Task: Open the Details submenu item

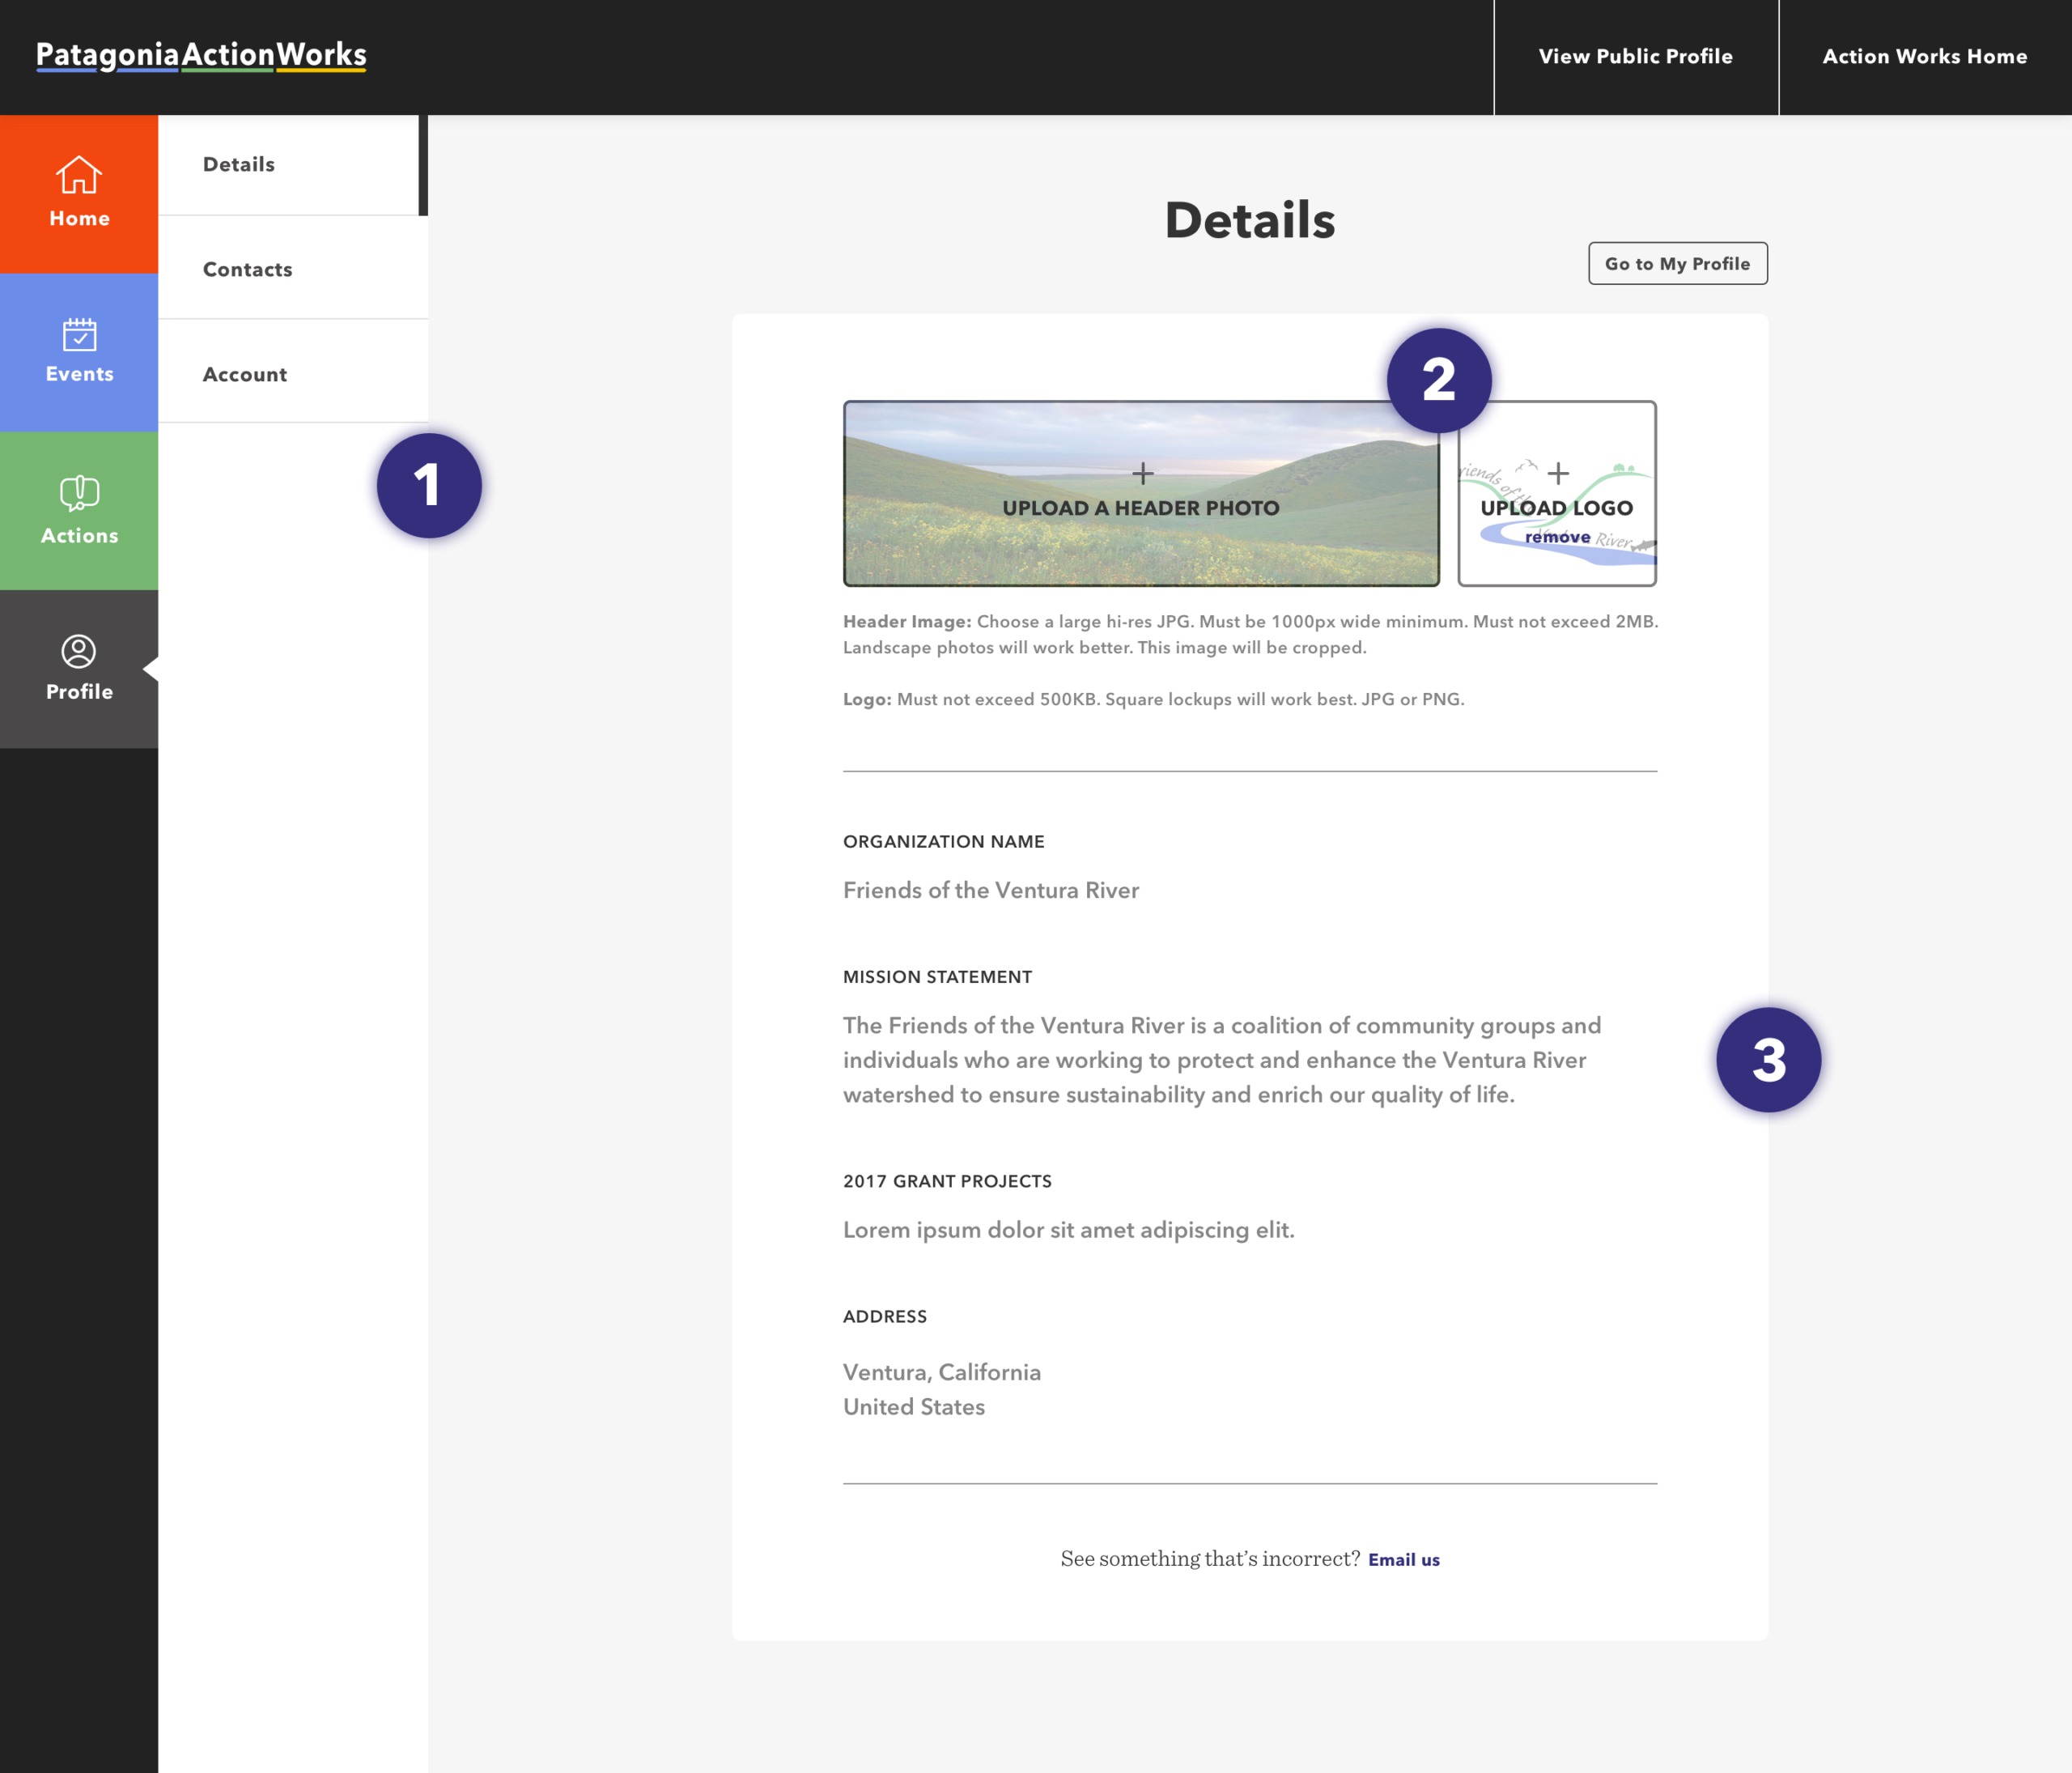Action: [x=239, y=165]
